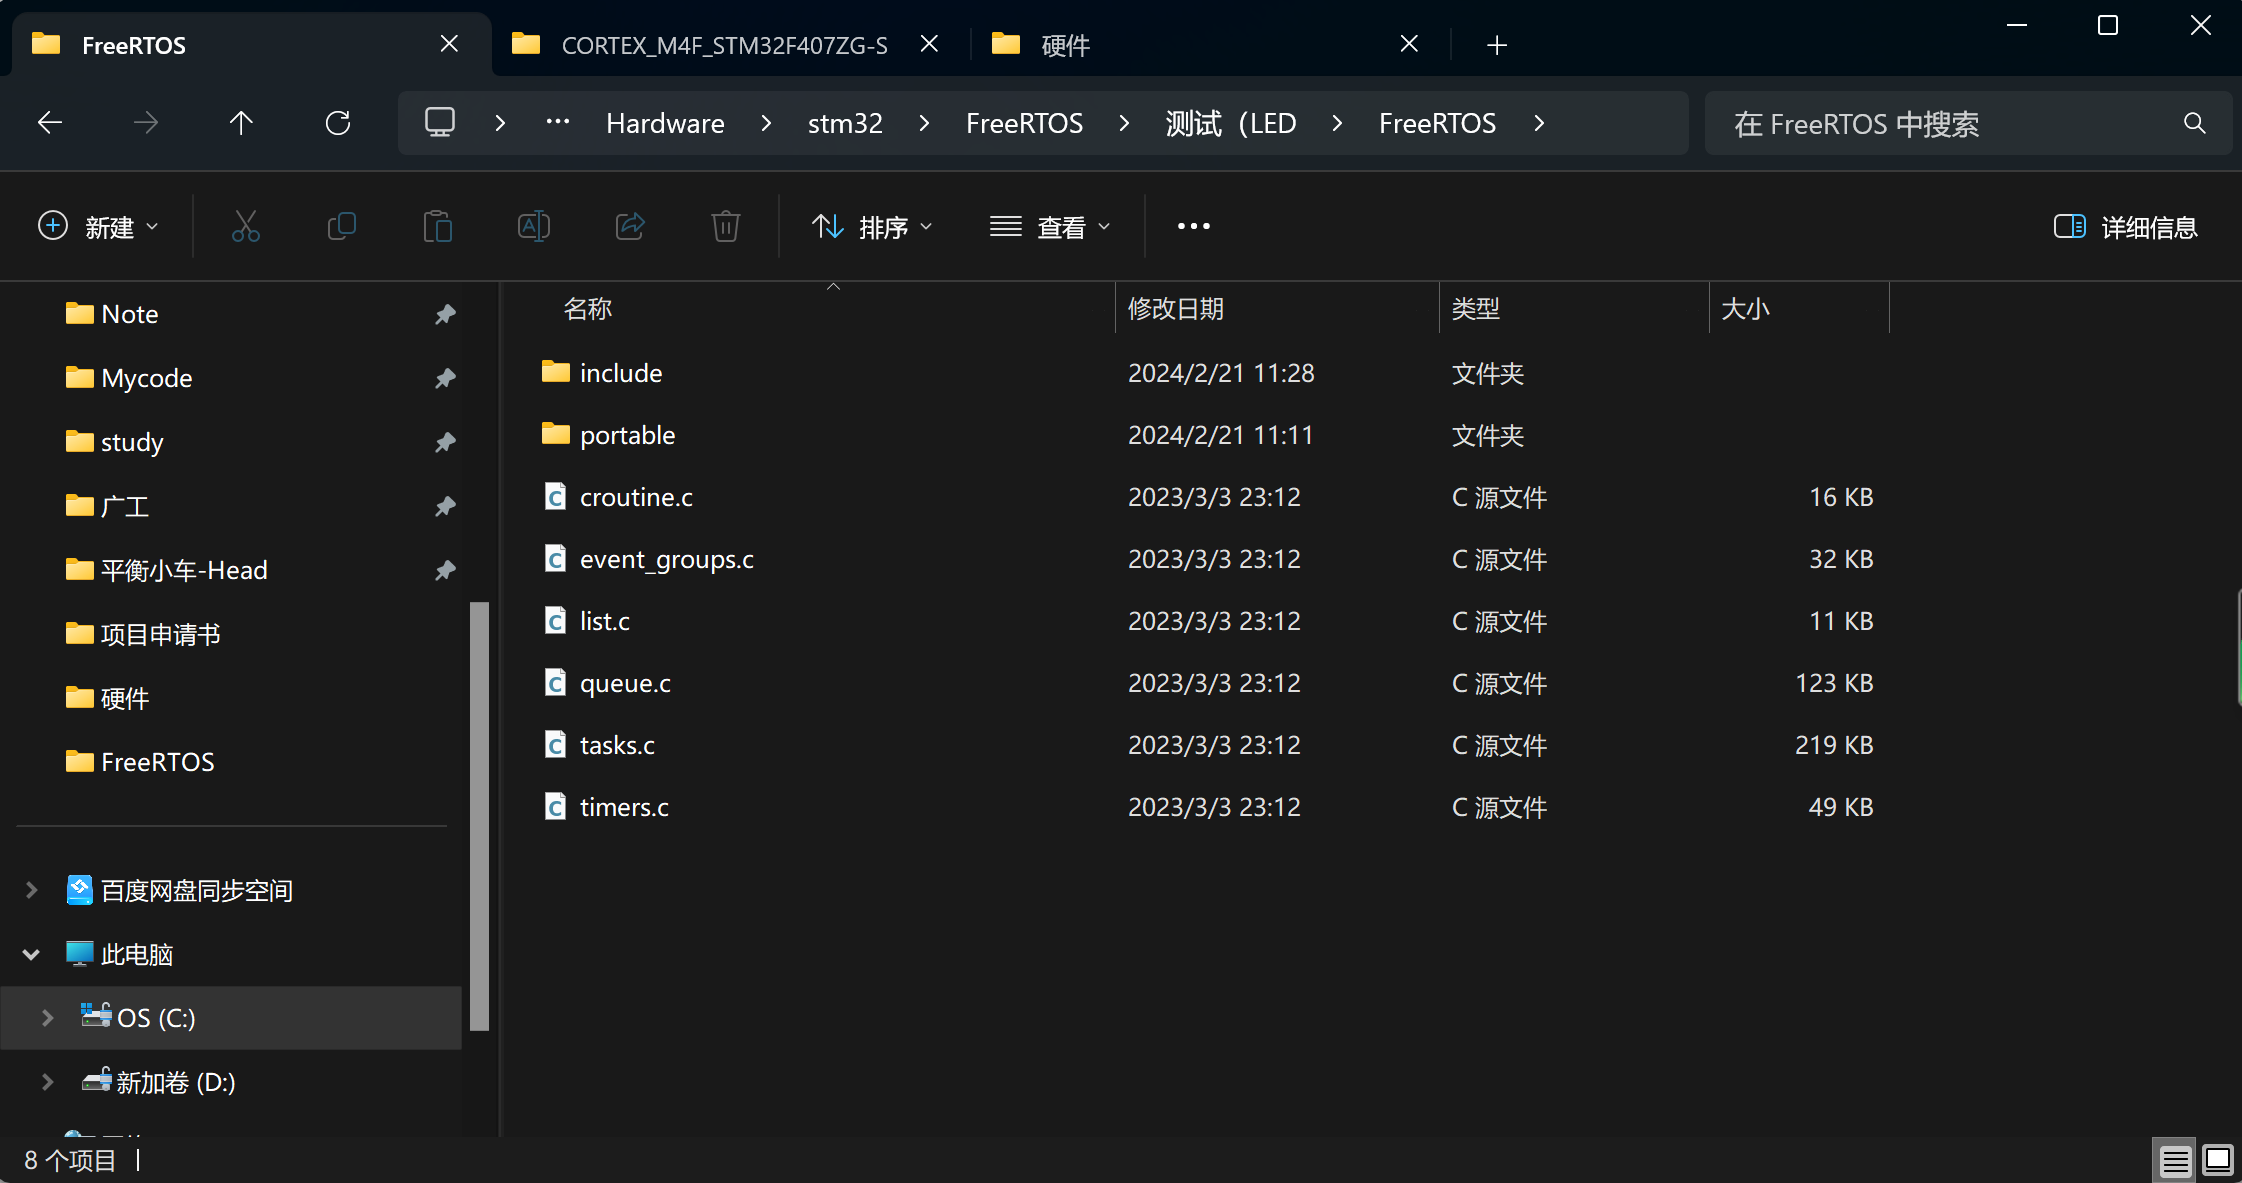Close the FreeRTOS tab

[x=449, y=44]
